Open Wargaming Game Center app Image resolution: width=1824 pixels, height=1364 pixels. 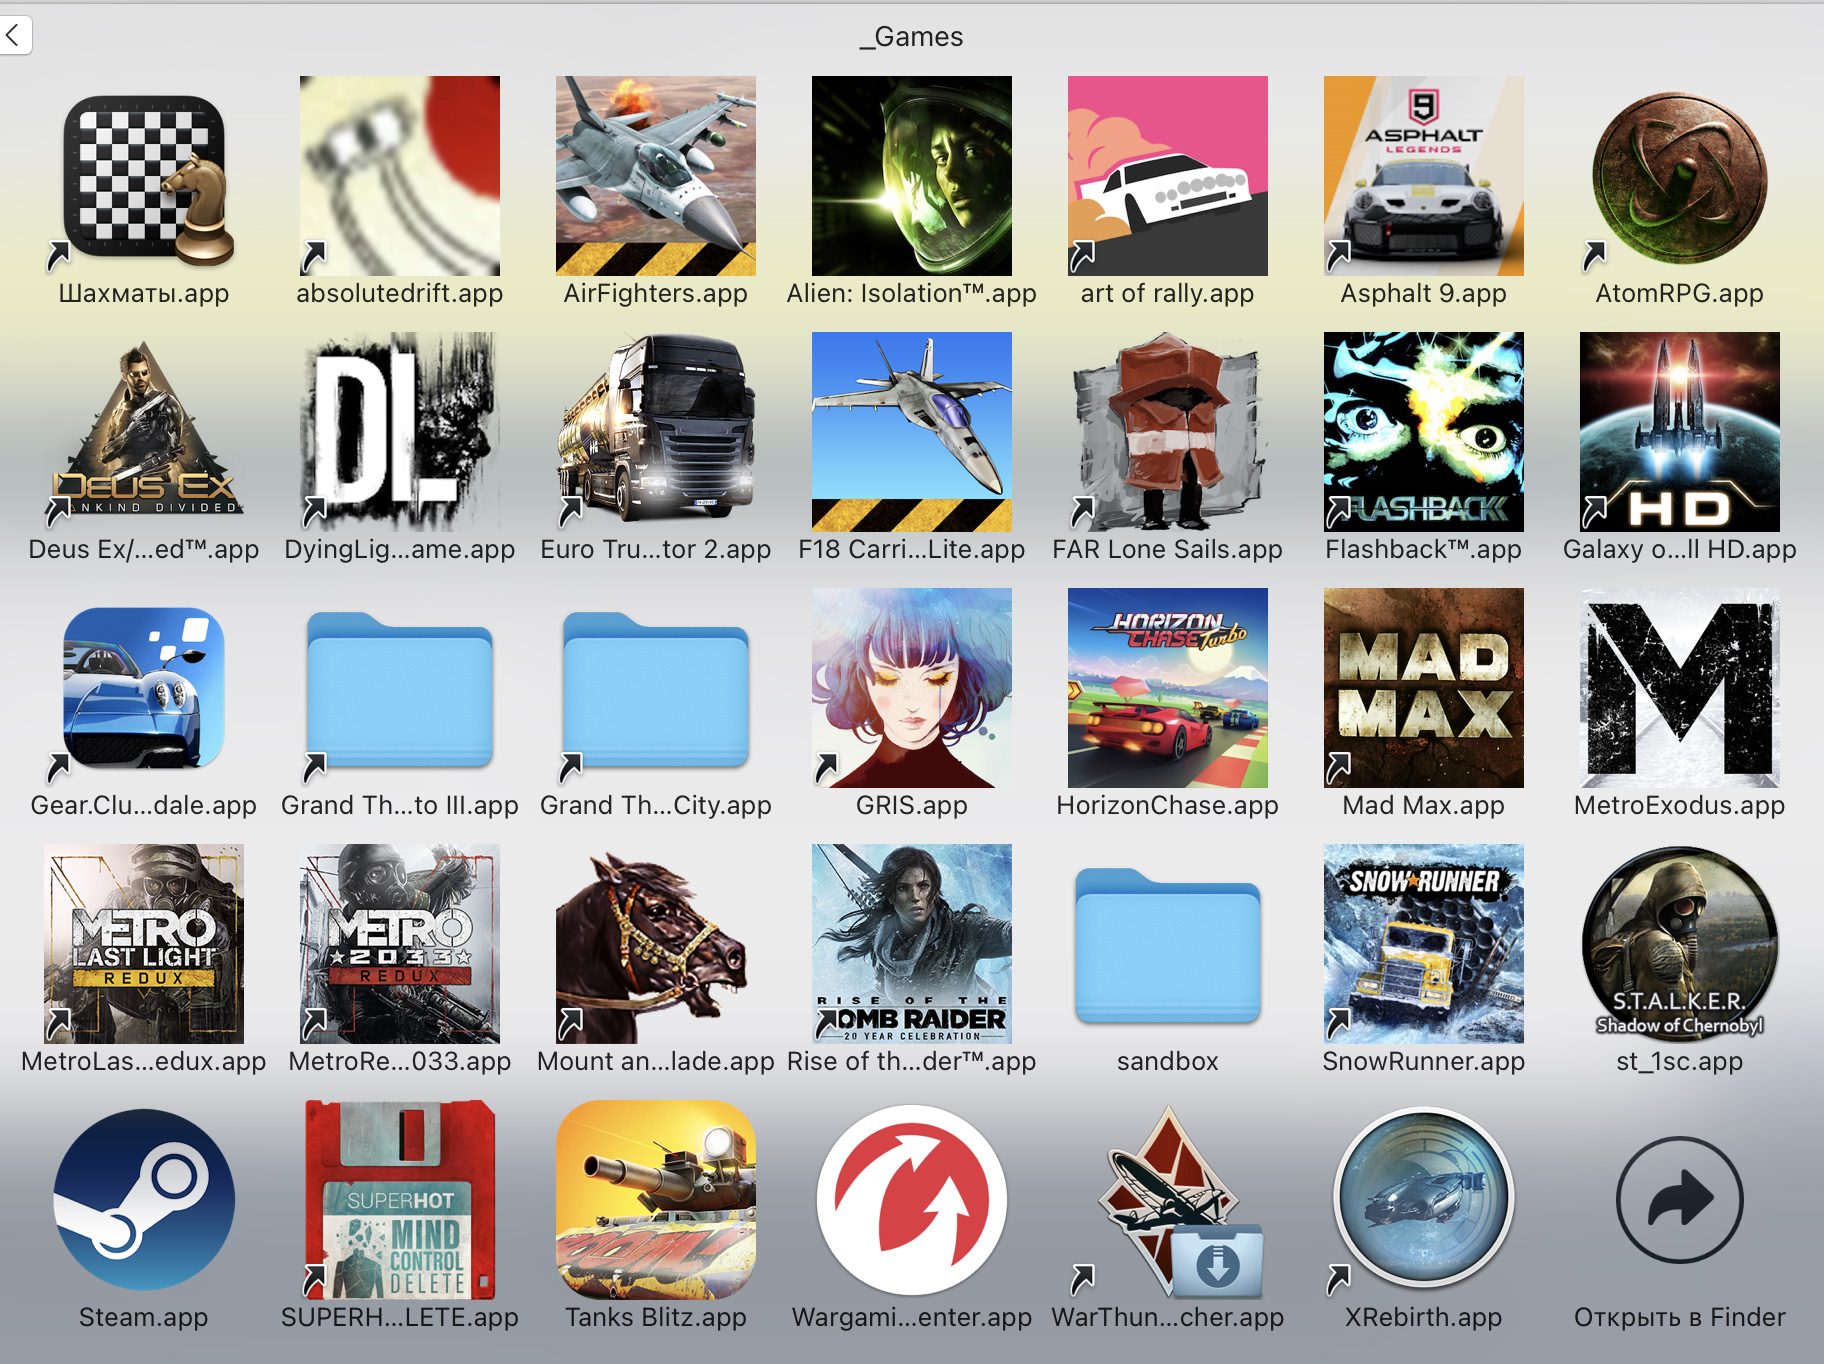click(911, 1199)
